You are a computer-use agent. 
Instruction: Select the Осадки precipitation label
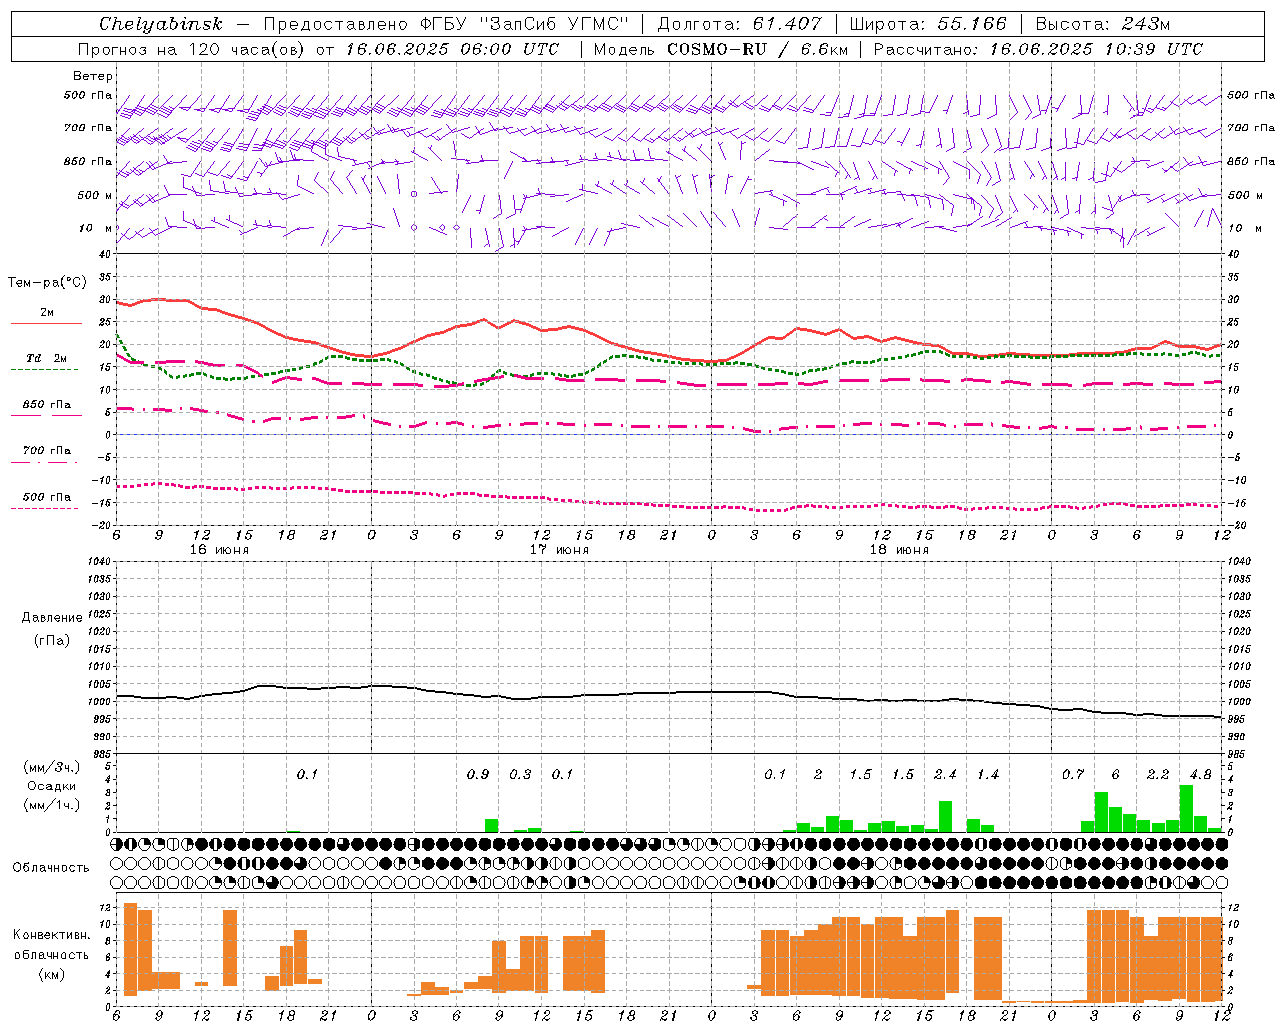coord(52,786)
